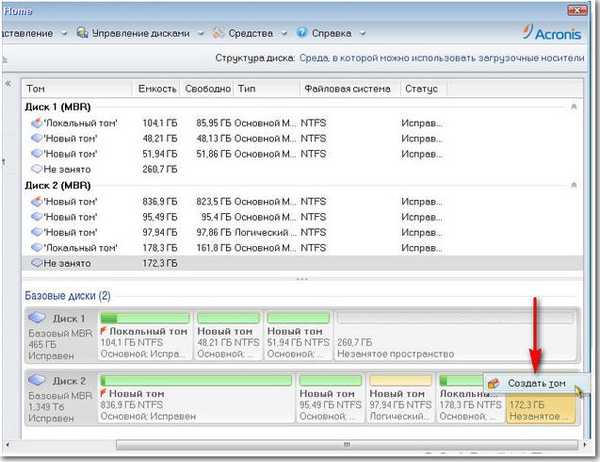Screen dimensions: 600x462
Task: Open the Справка menu
Action: (329, 32)
